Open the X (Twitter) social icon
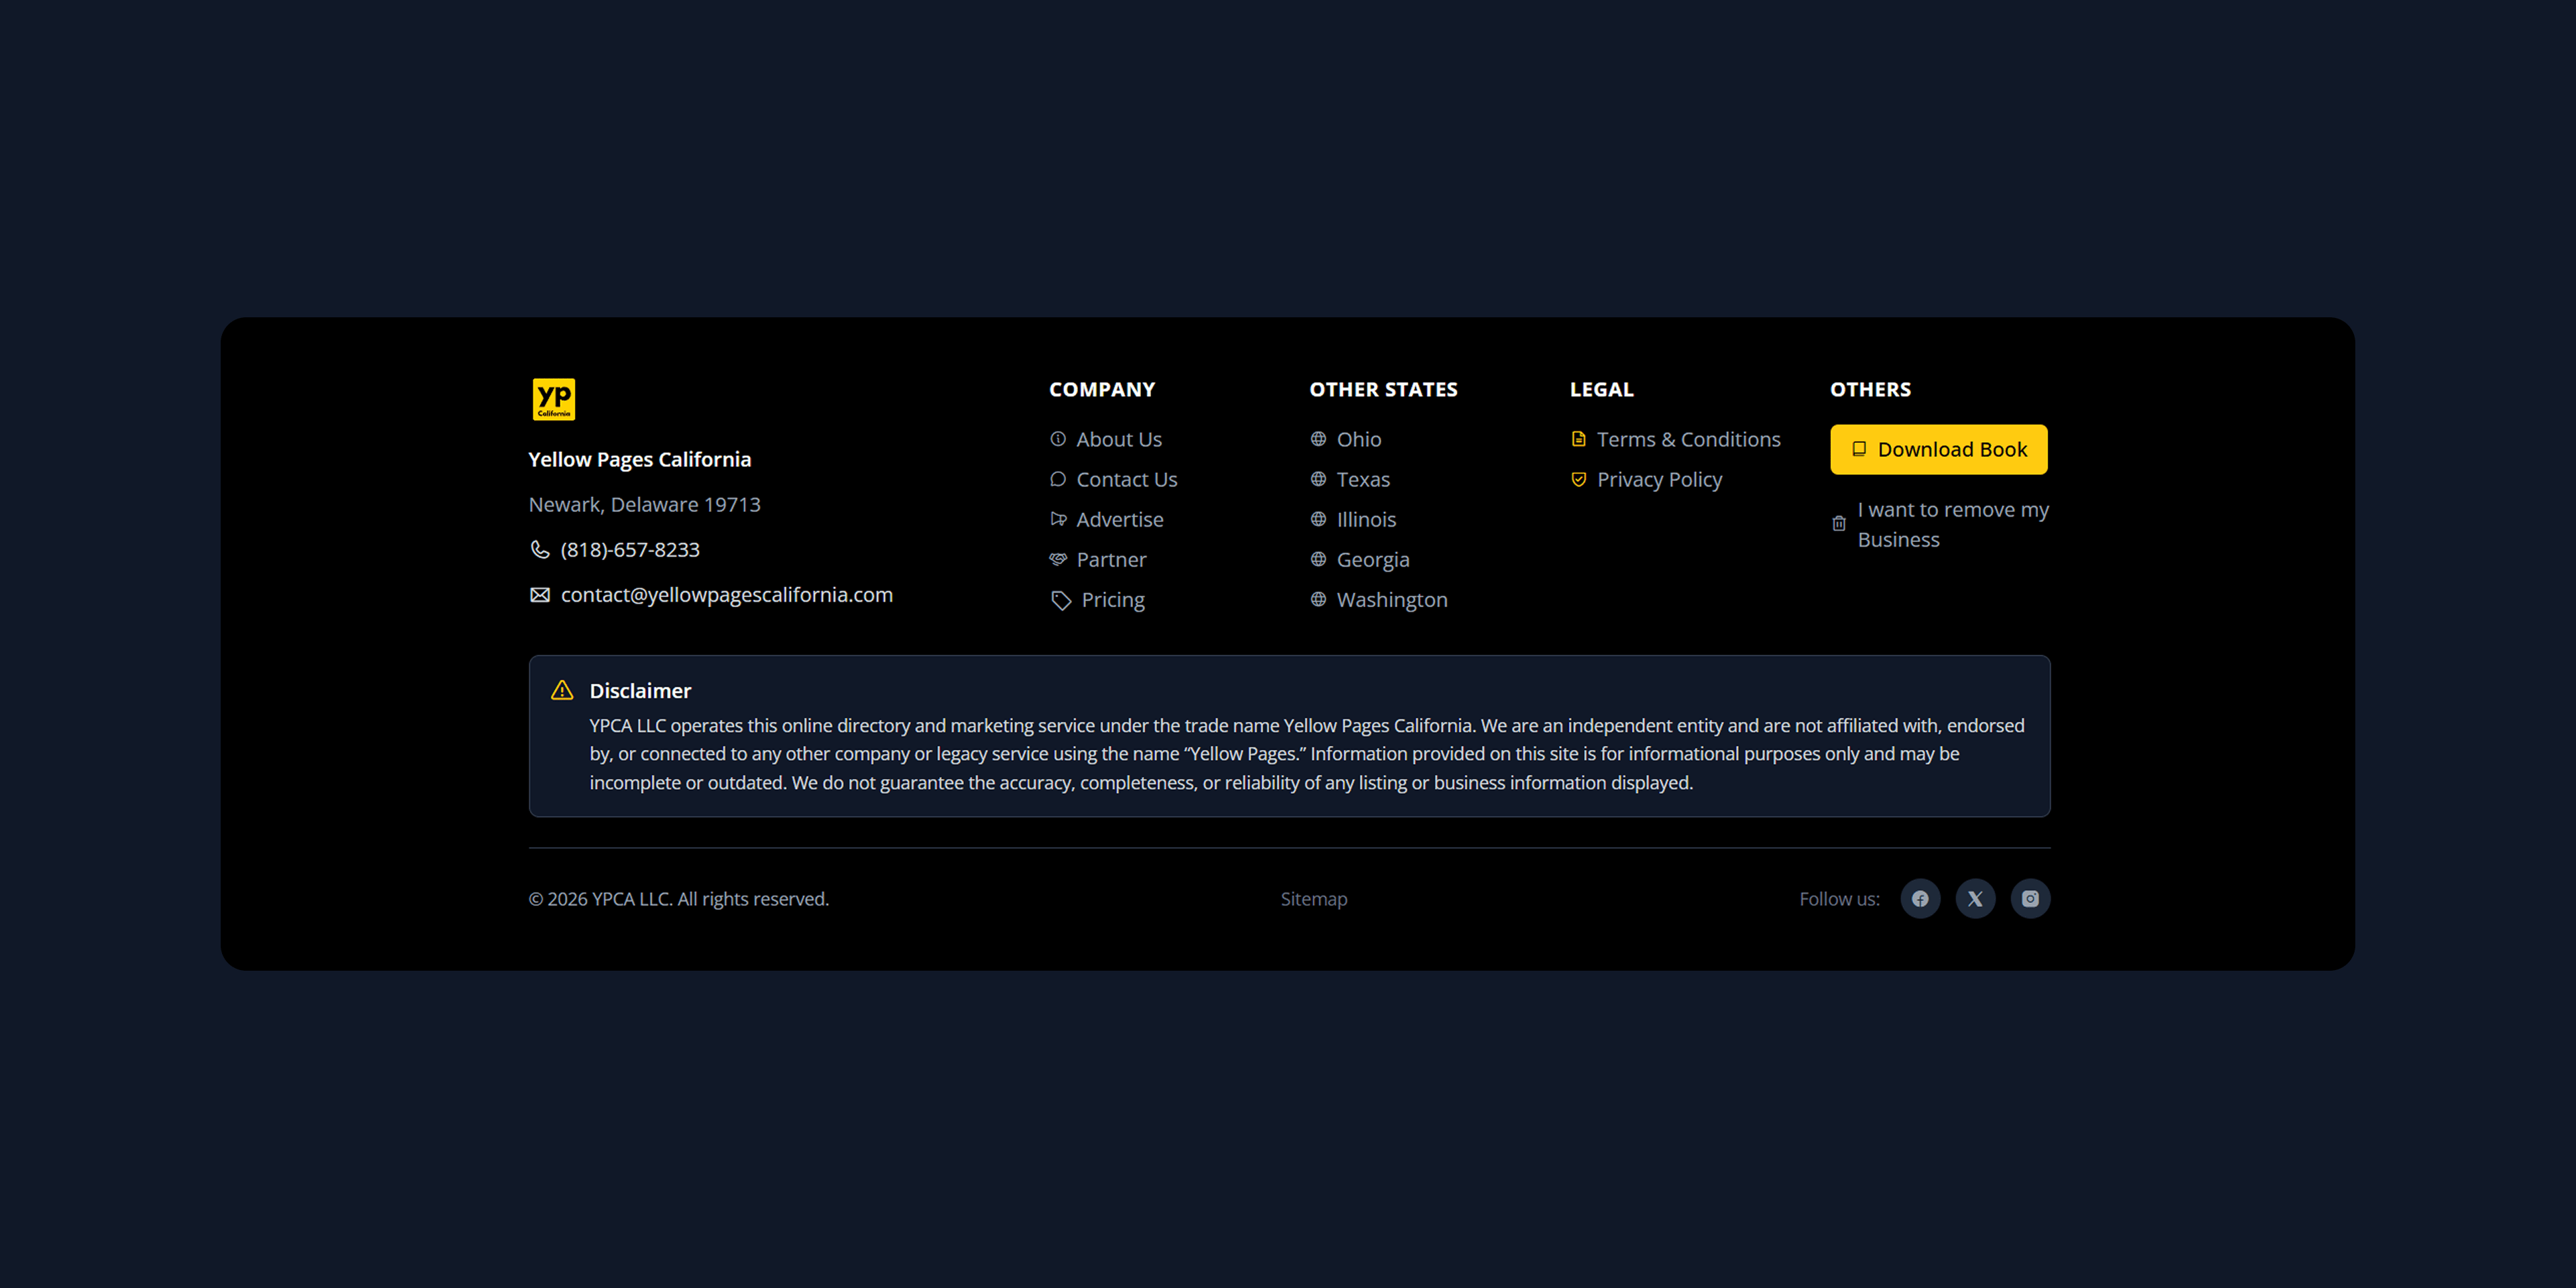2576x1288 pixels. (x=1975, y=898)
